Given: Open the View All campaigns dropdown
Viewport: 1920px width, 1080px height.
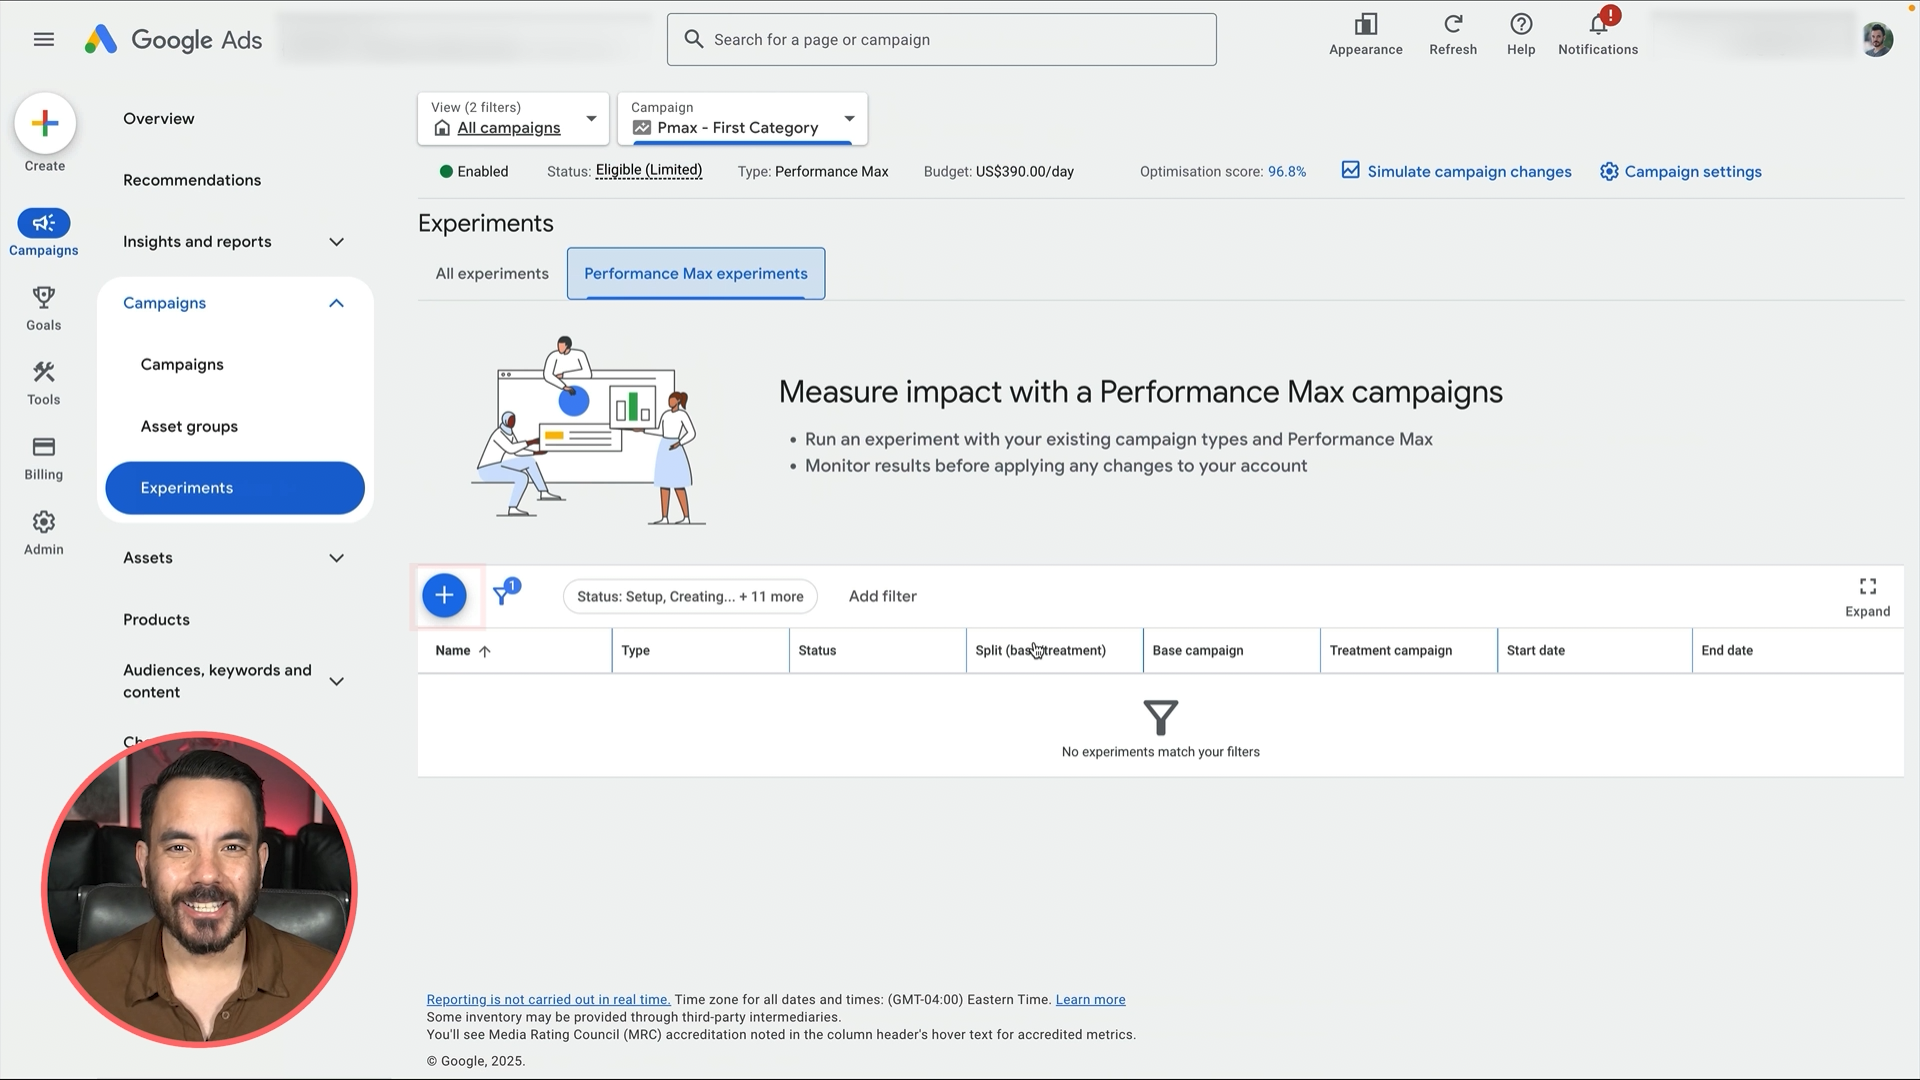Looking at the screenshot, I should (513, 119).
